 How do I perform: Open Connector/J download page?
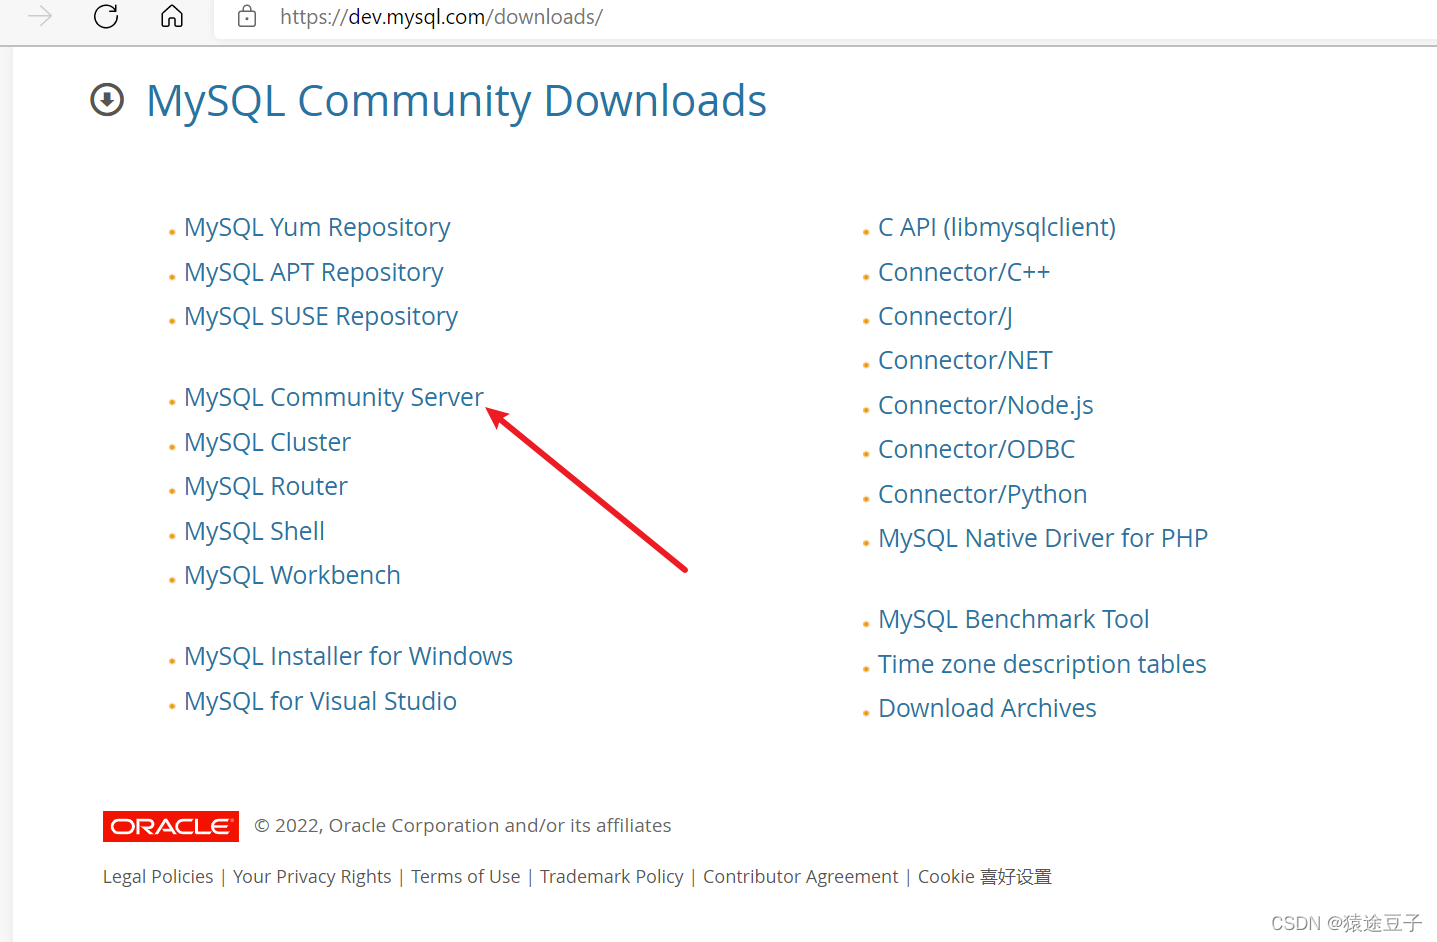point(945,317)
